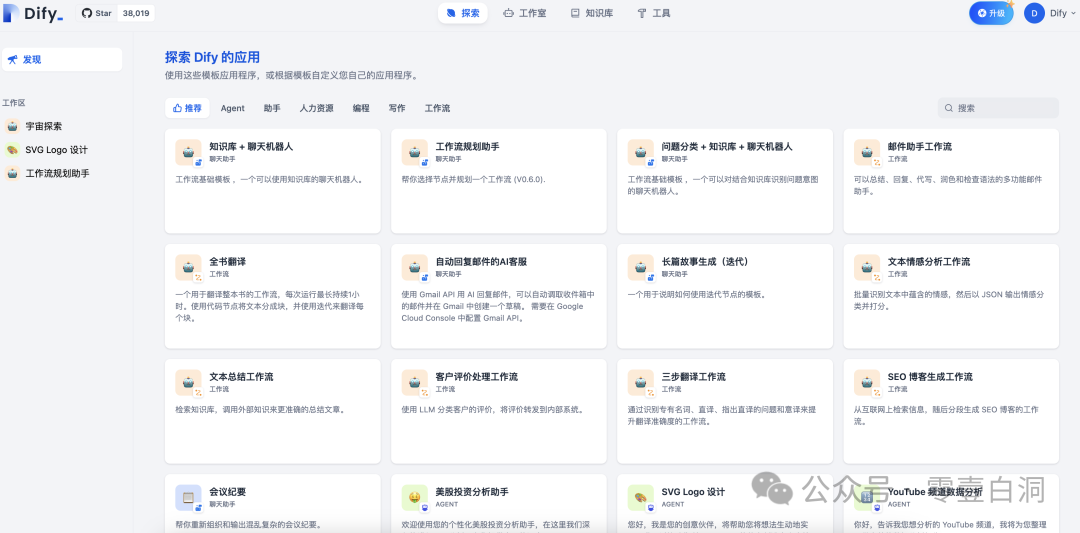Click the 自动回复邮件的AI客服 card icon
This screenshot has width=1080, height=533.
[x=415, y=267]
